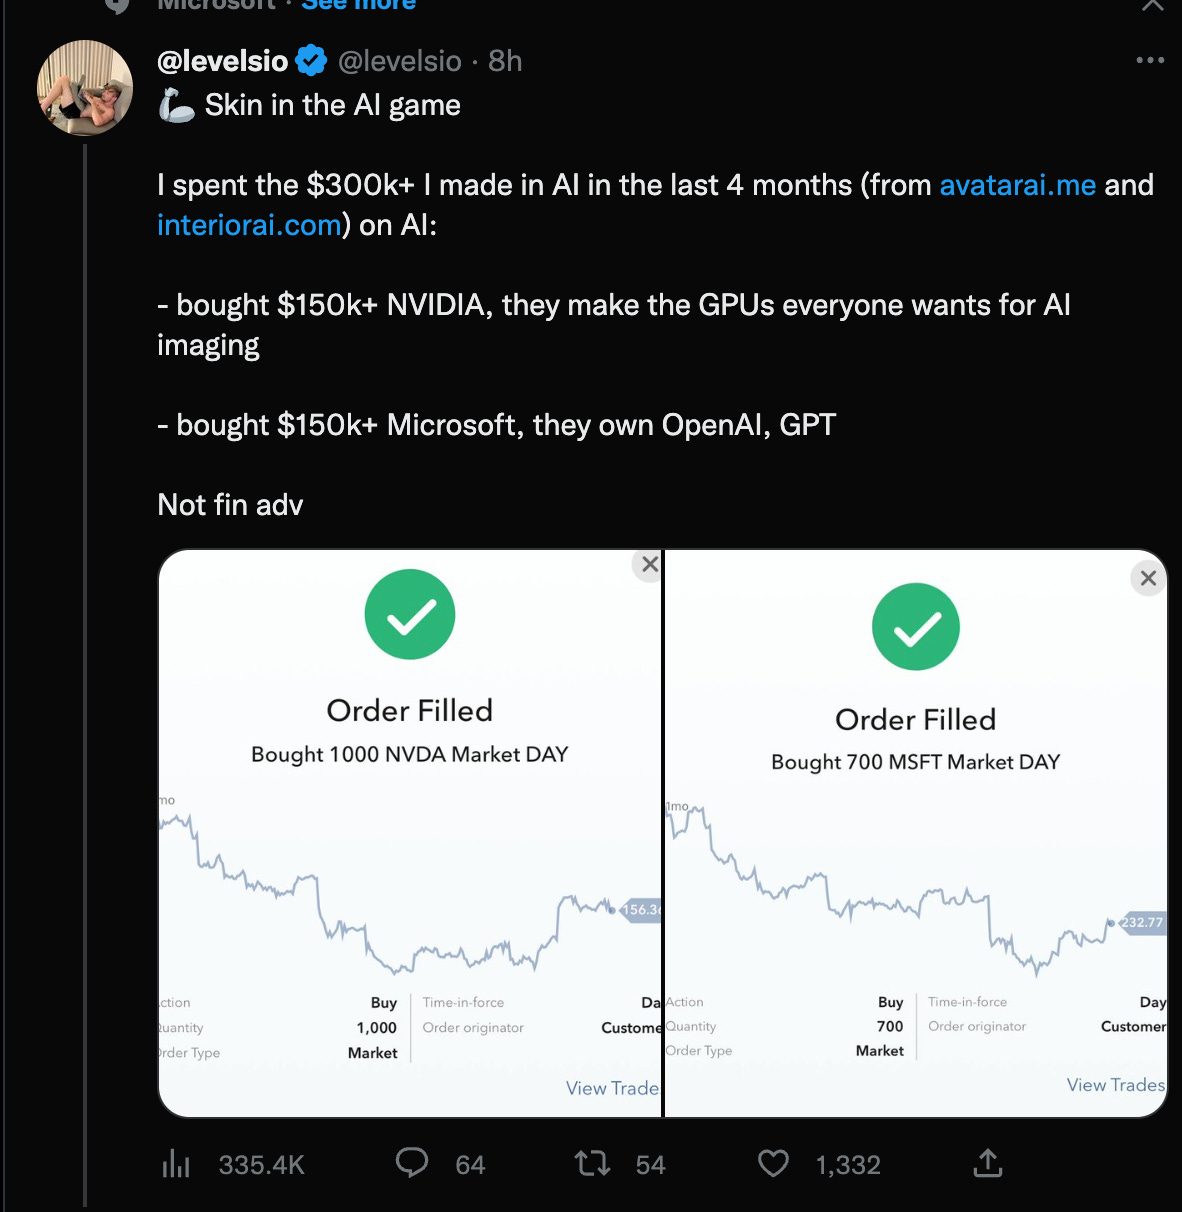The height and width of the screenshot is (1212, 1182).
Task: Click View Trade on the NVDA order
Action: click(611, 1088)
